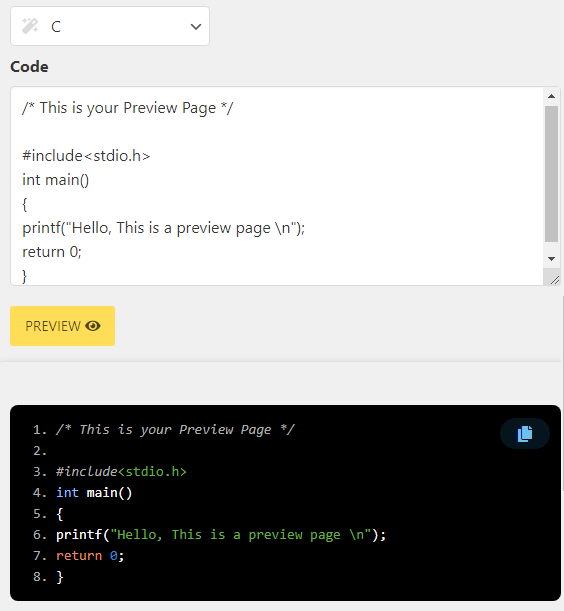564x611 pixels.
Task: Click the printf line in the textarea
Action: click(x=164, y=228)
